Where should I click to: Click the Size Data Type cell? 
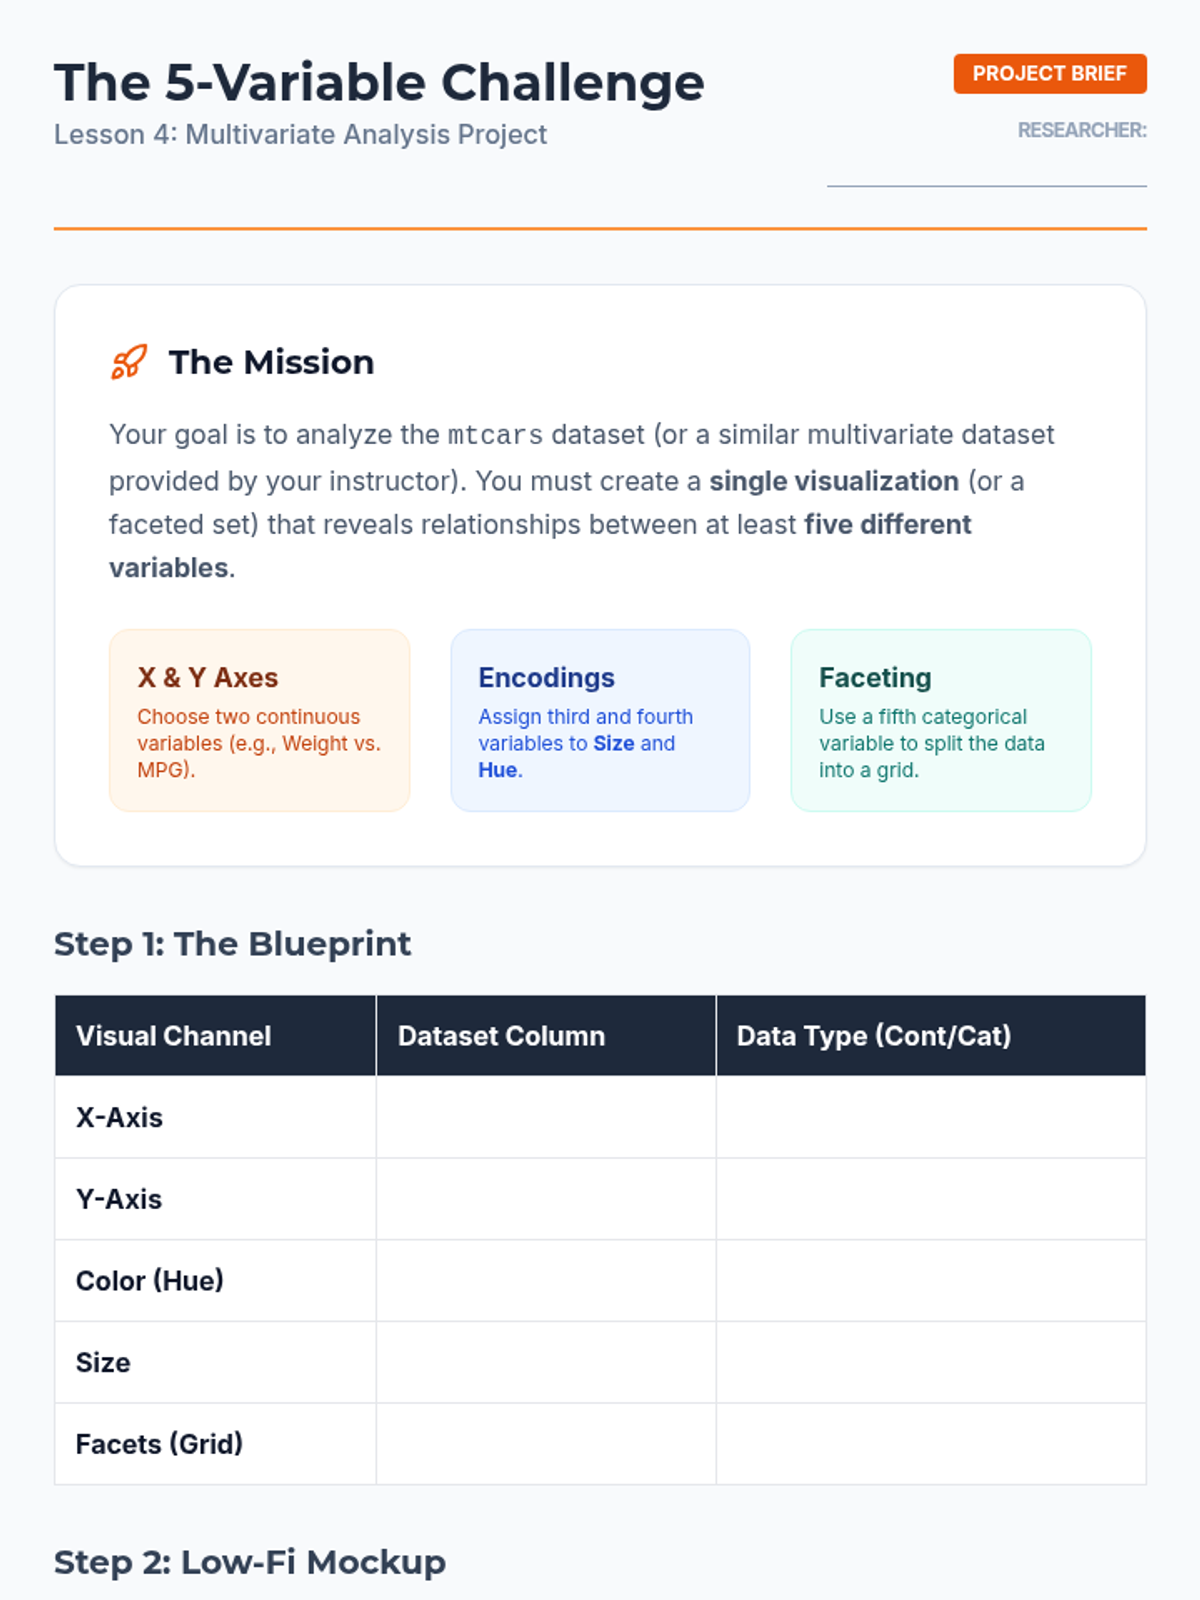(x=931, y=1363)
